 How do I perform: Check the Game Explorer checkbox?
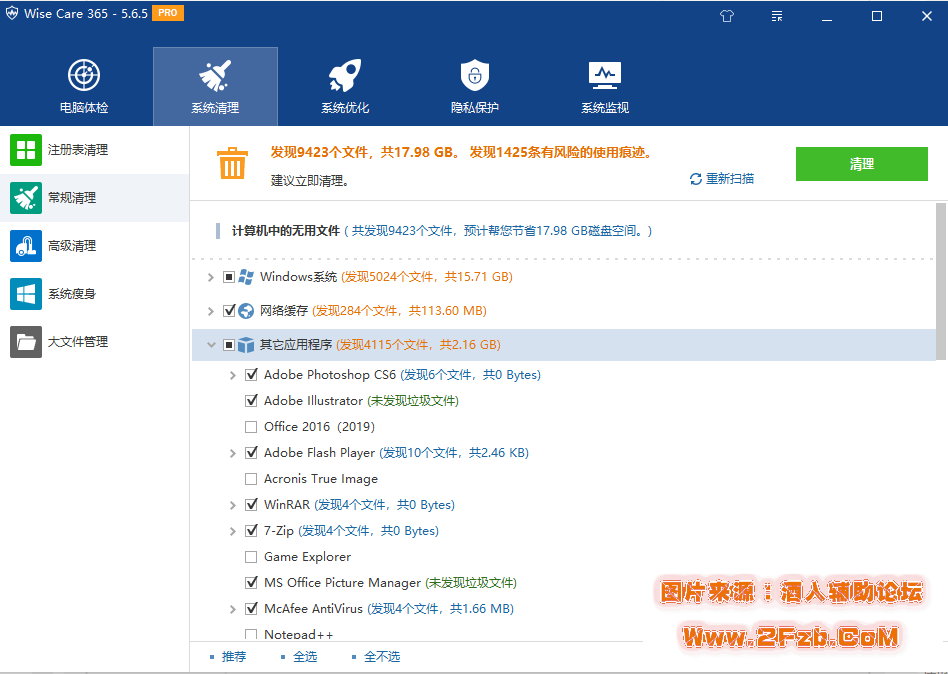click(x=251, y=557)
